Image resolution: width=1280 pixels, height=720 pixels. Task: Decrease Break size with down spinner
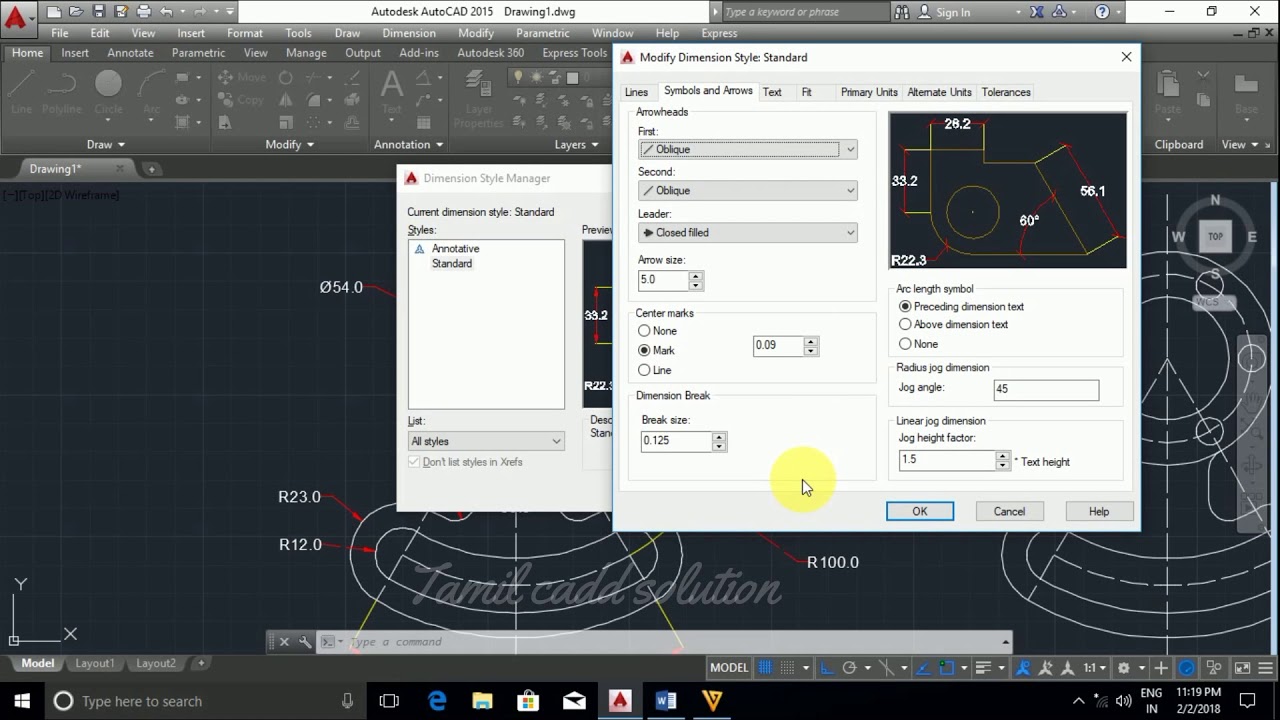tap(719, 446)
